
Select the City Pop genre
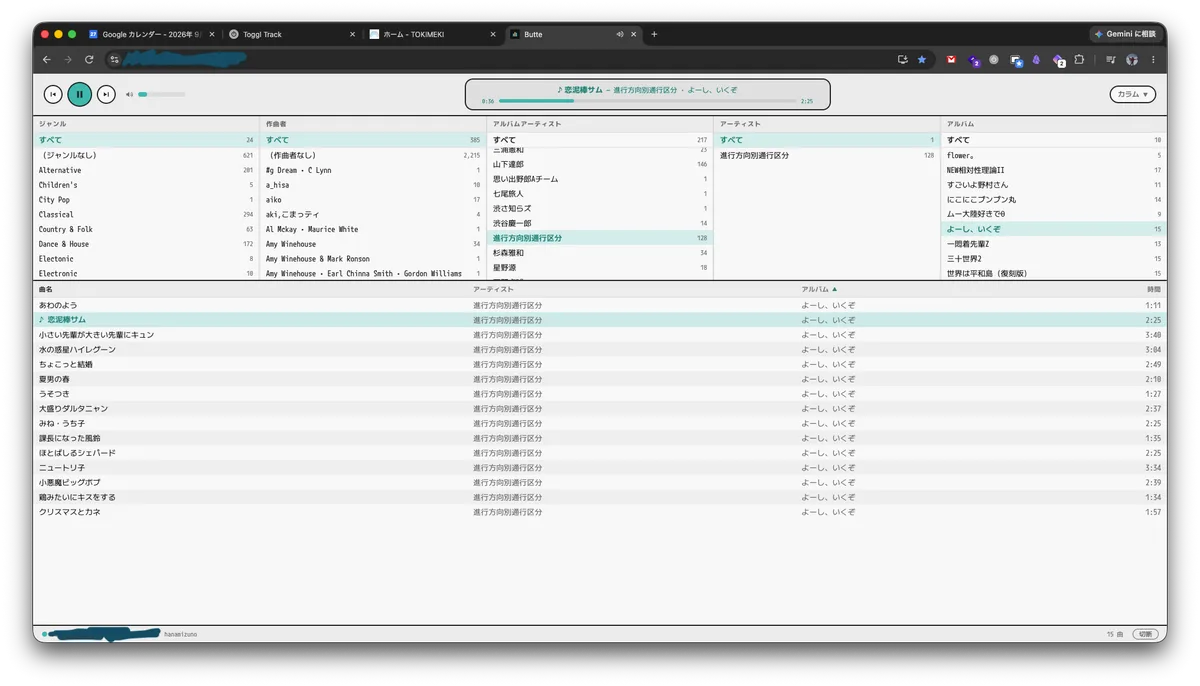(x=146, y=200)
